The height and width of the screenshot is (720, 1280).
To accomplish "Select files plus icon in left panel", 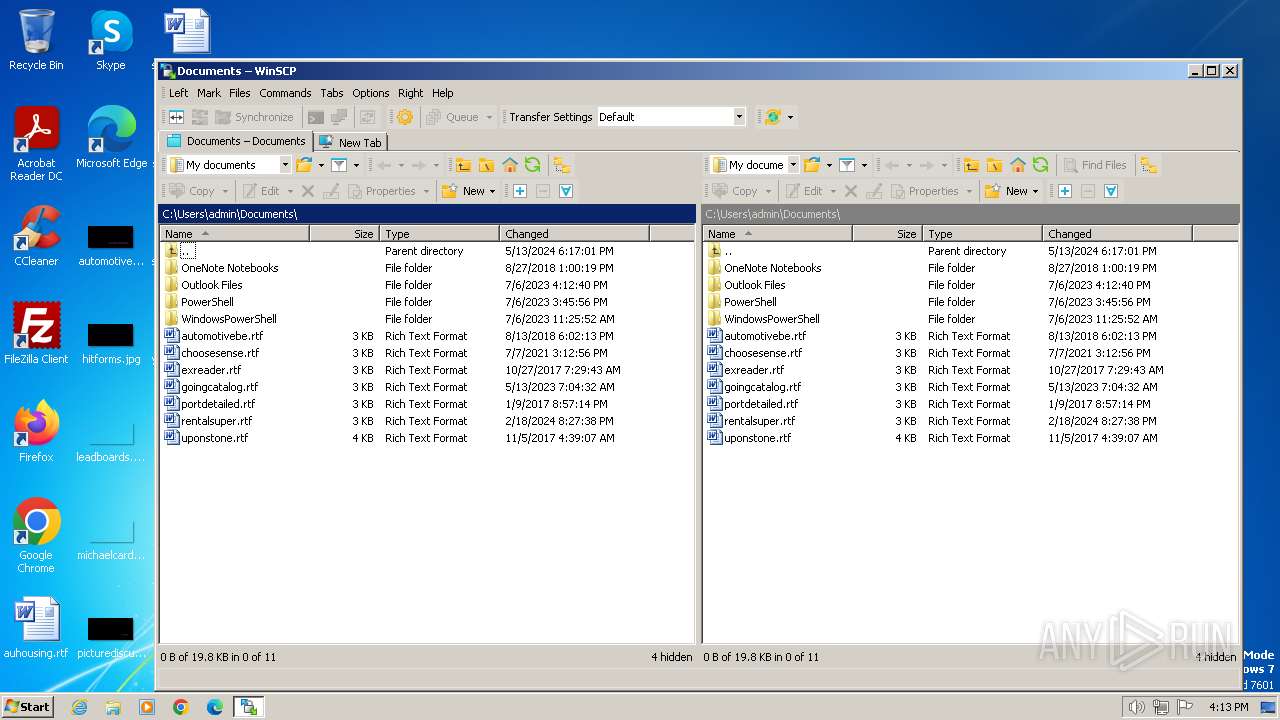I will pos(520,191).
